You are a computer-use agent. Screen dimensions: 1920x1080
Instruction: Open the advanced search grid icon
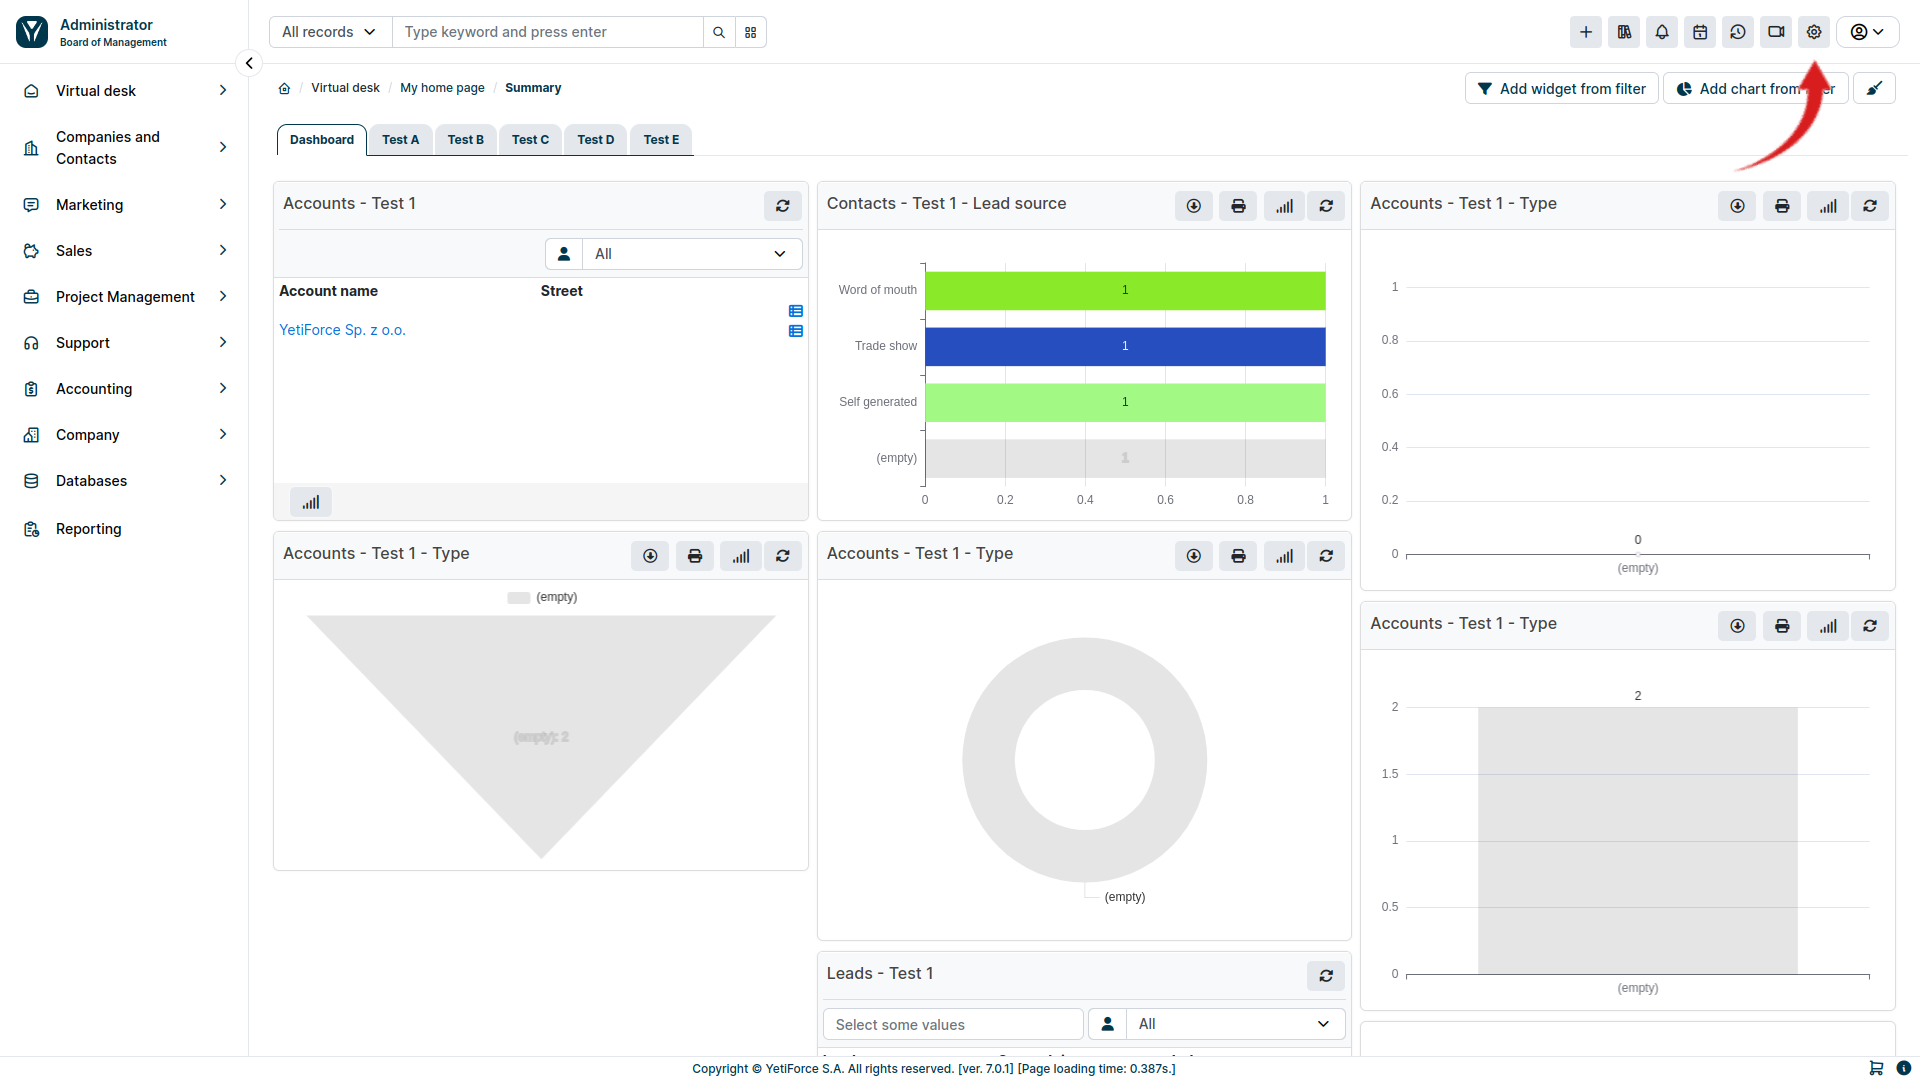coord(751,32)
